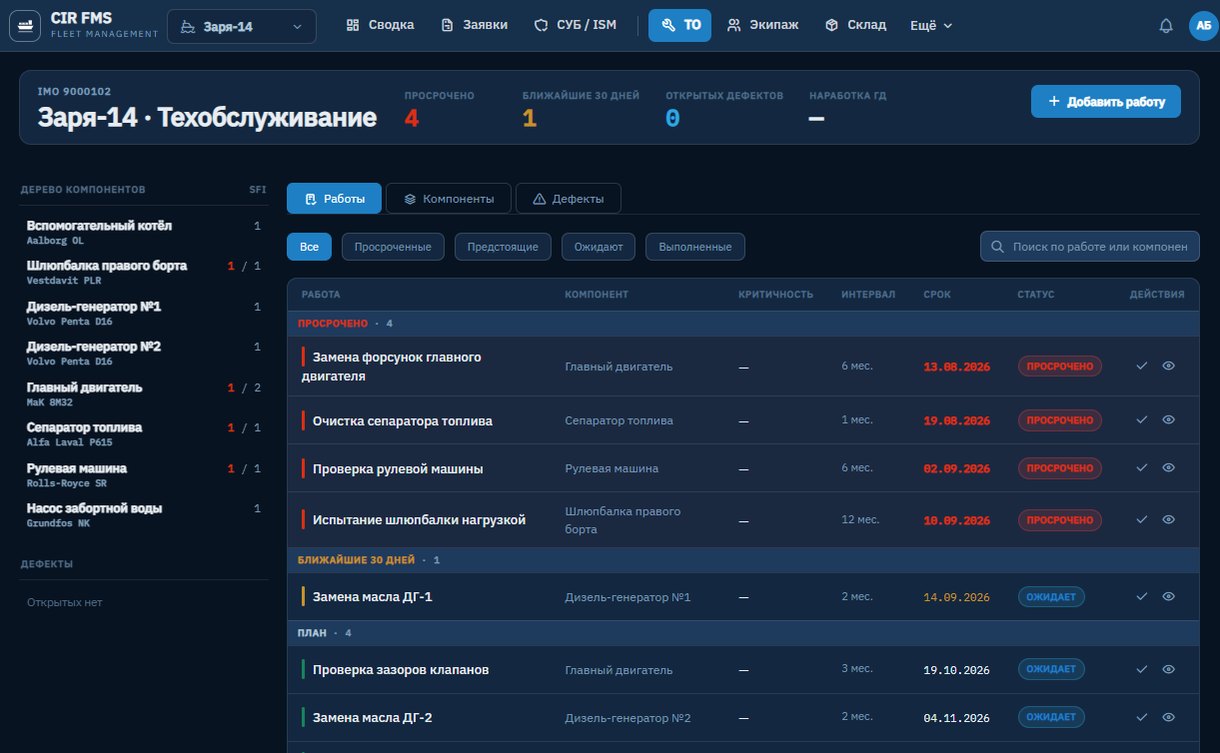Select the Все filter chip
The width and height of the screenshot is (1220, 753).
tap(309, 247)
